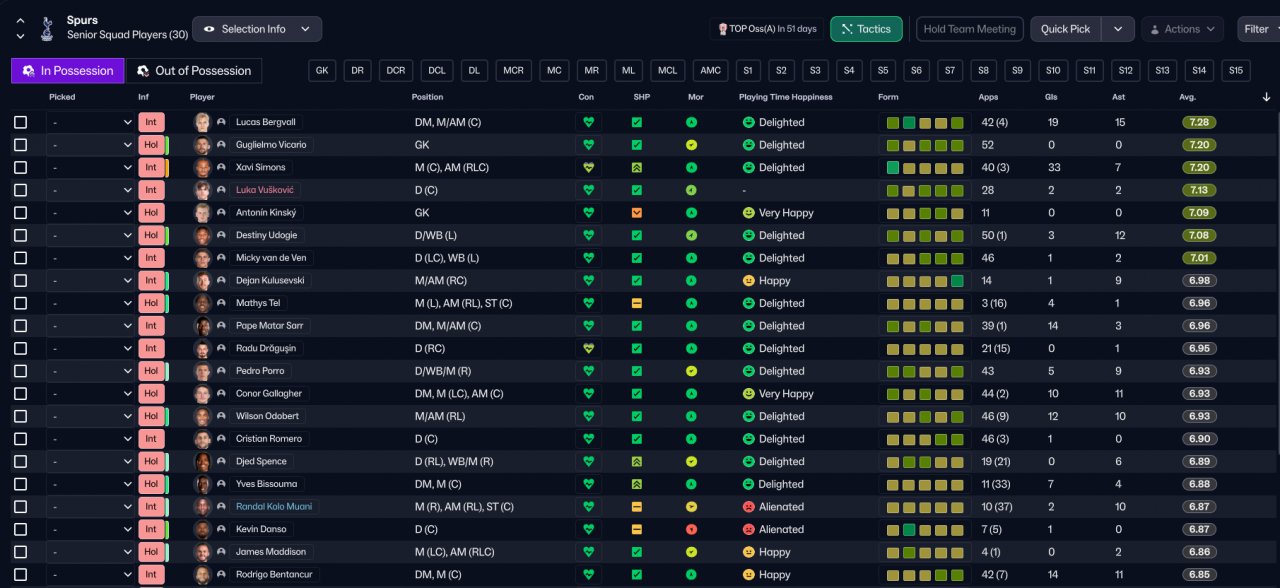Viewport: 1280px width, 588px height.
Task: Click Lucas Bergvall's condition heart icon
Action: click(x=589, y=122)
